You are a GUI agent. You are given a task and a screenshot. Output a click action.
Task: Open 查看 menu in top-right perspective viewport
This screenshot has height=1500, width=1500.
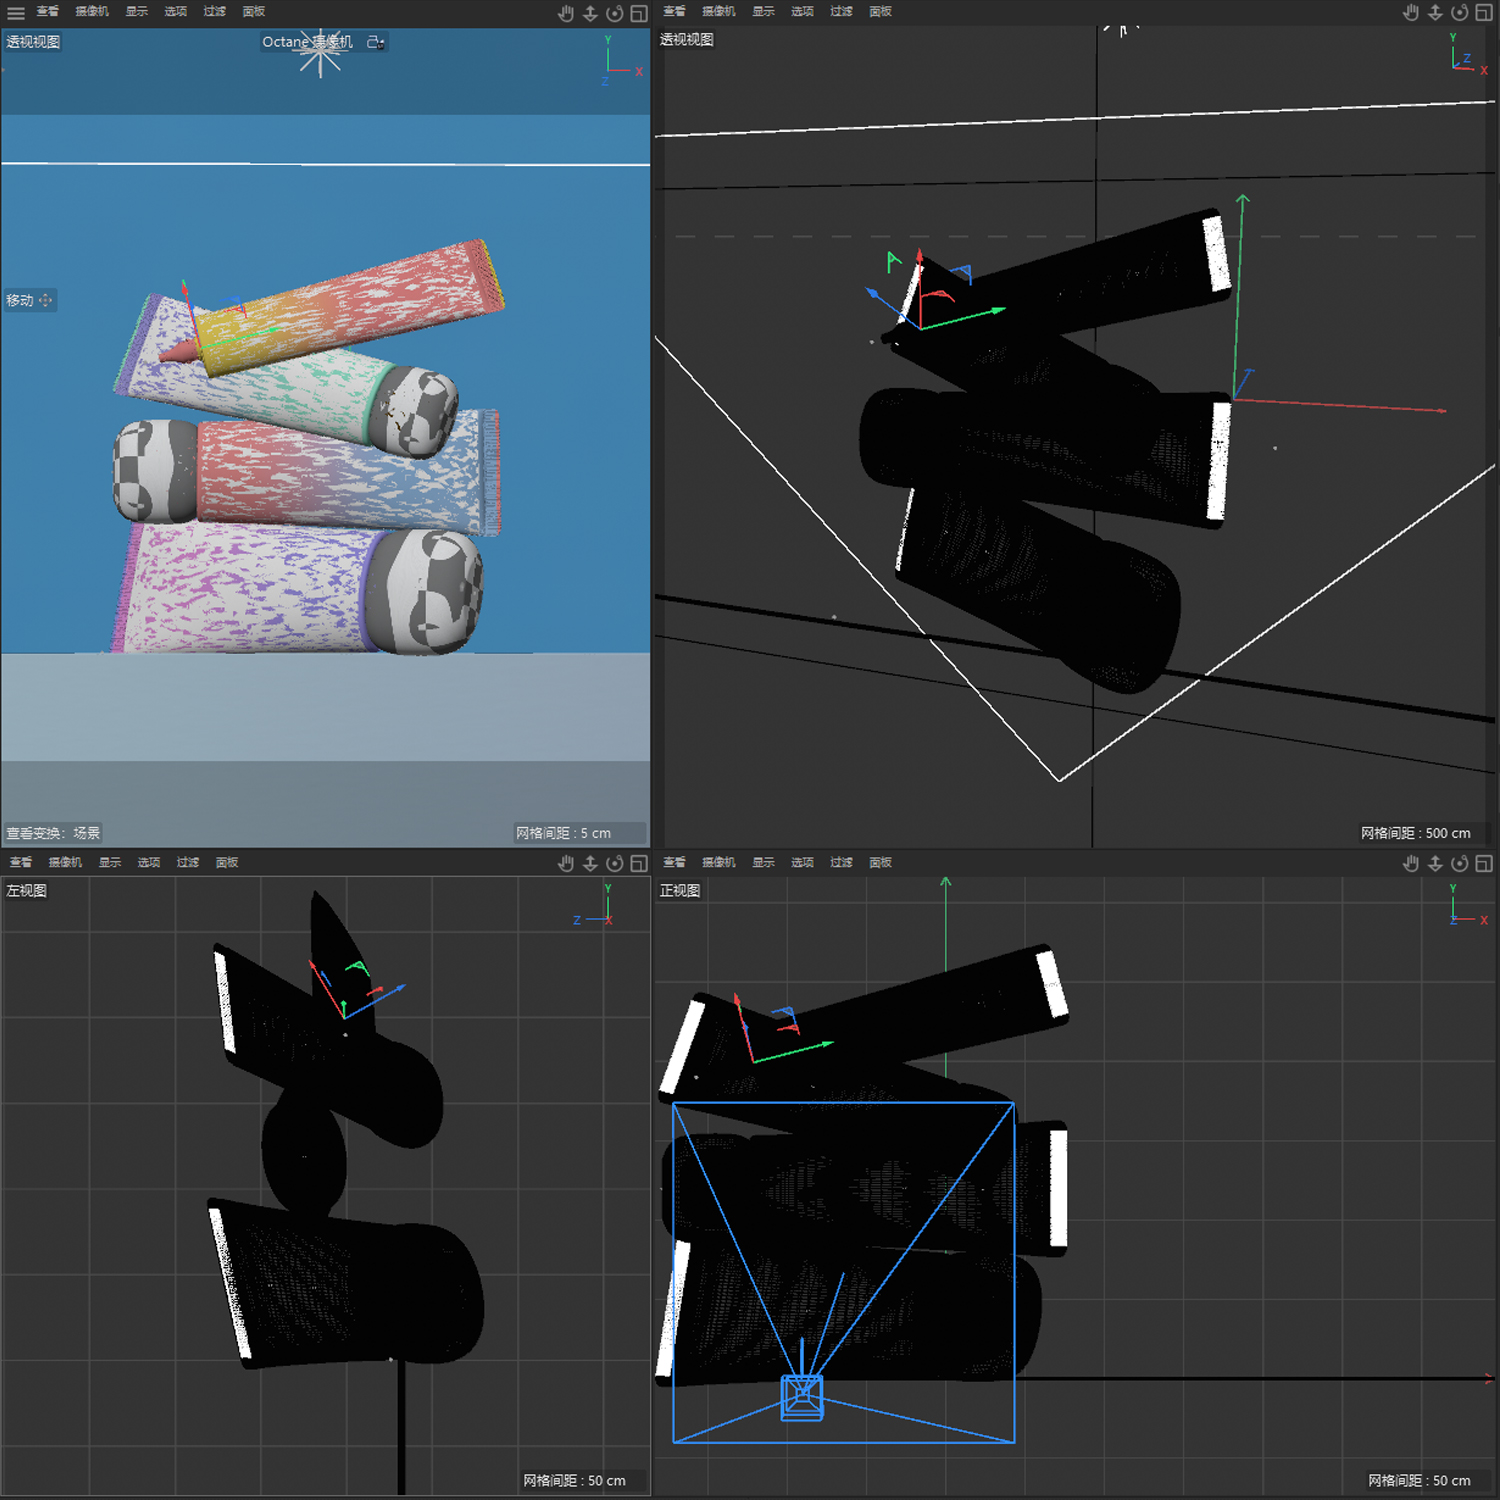[674, 12]
